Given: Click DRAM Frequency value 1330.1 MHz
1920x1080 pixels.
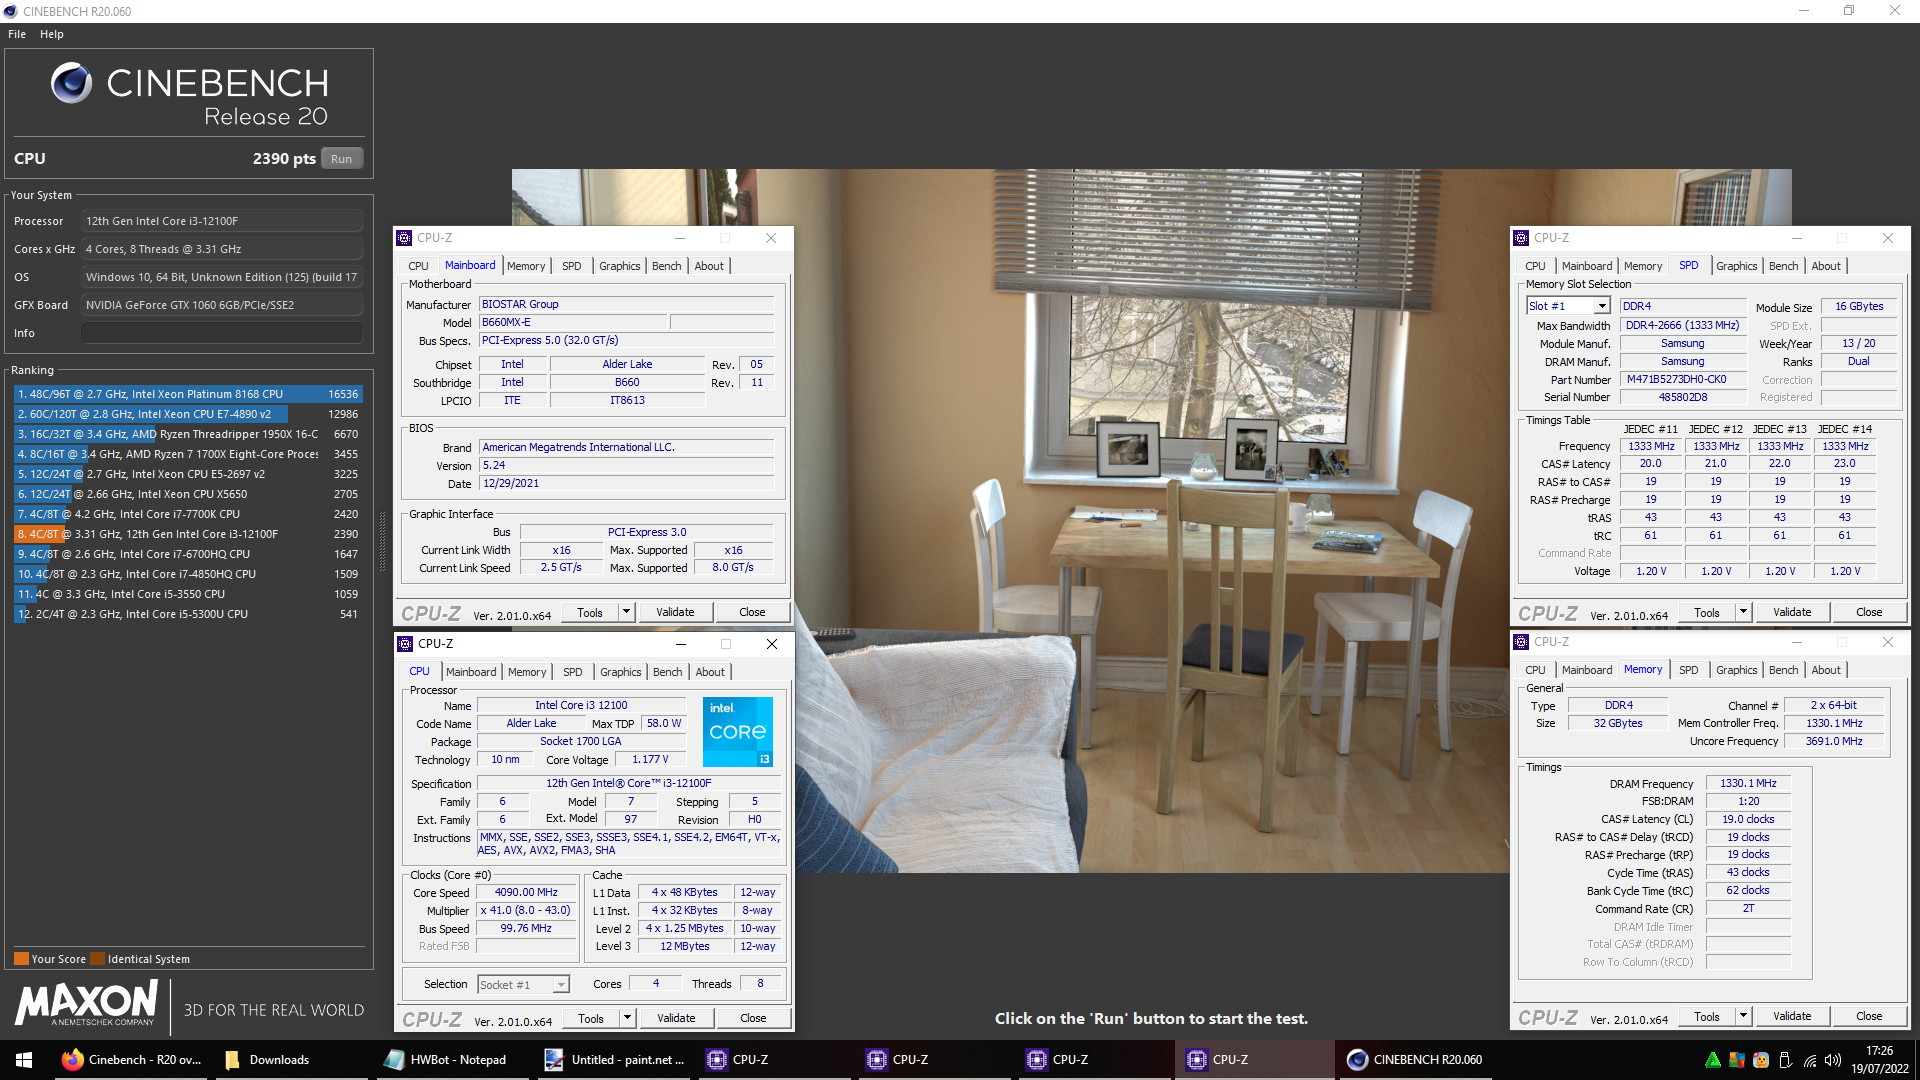Looking at the screenshot, I should click(1748, 784).
